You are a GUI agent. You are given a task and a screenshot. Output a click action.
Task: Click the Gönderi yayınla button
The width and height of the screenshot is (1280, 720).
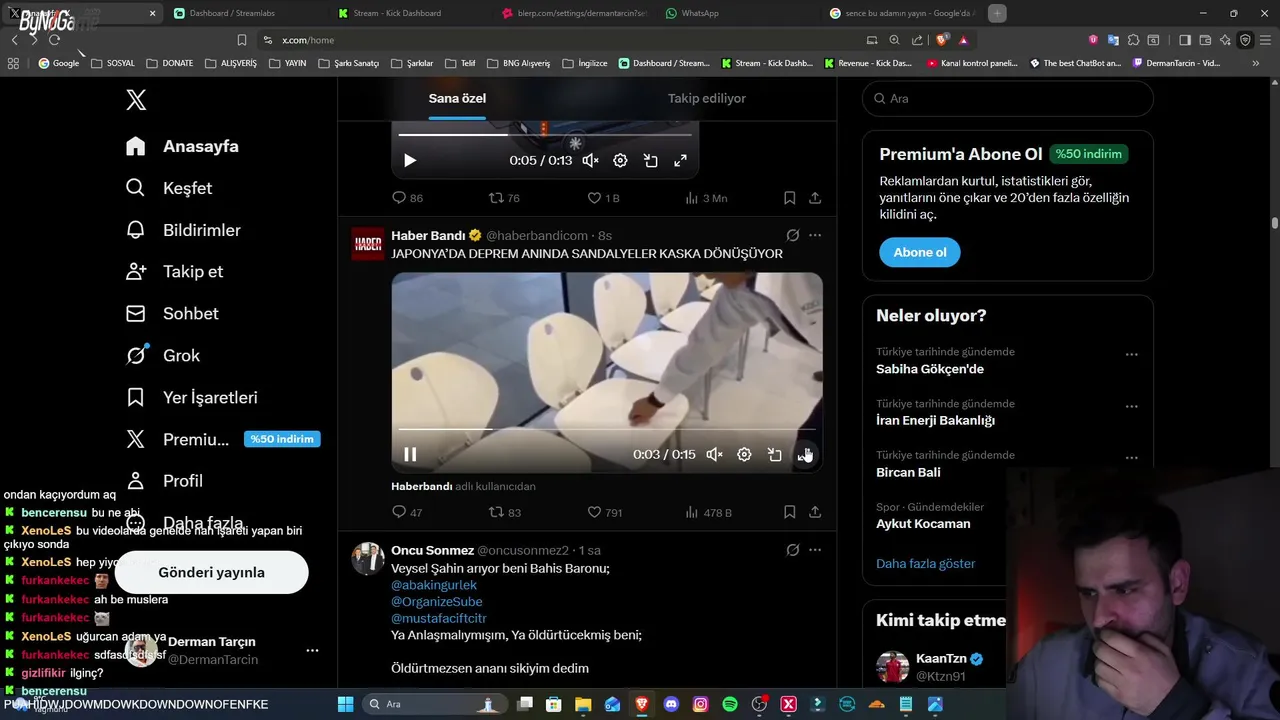pos(211,573)
